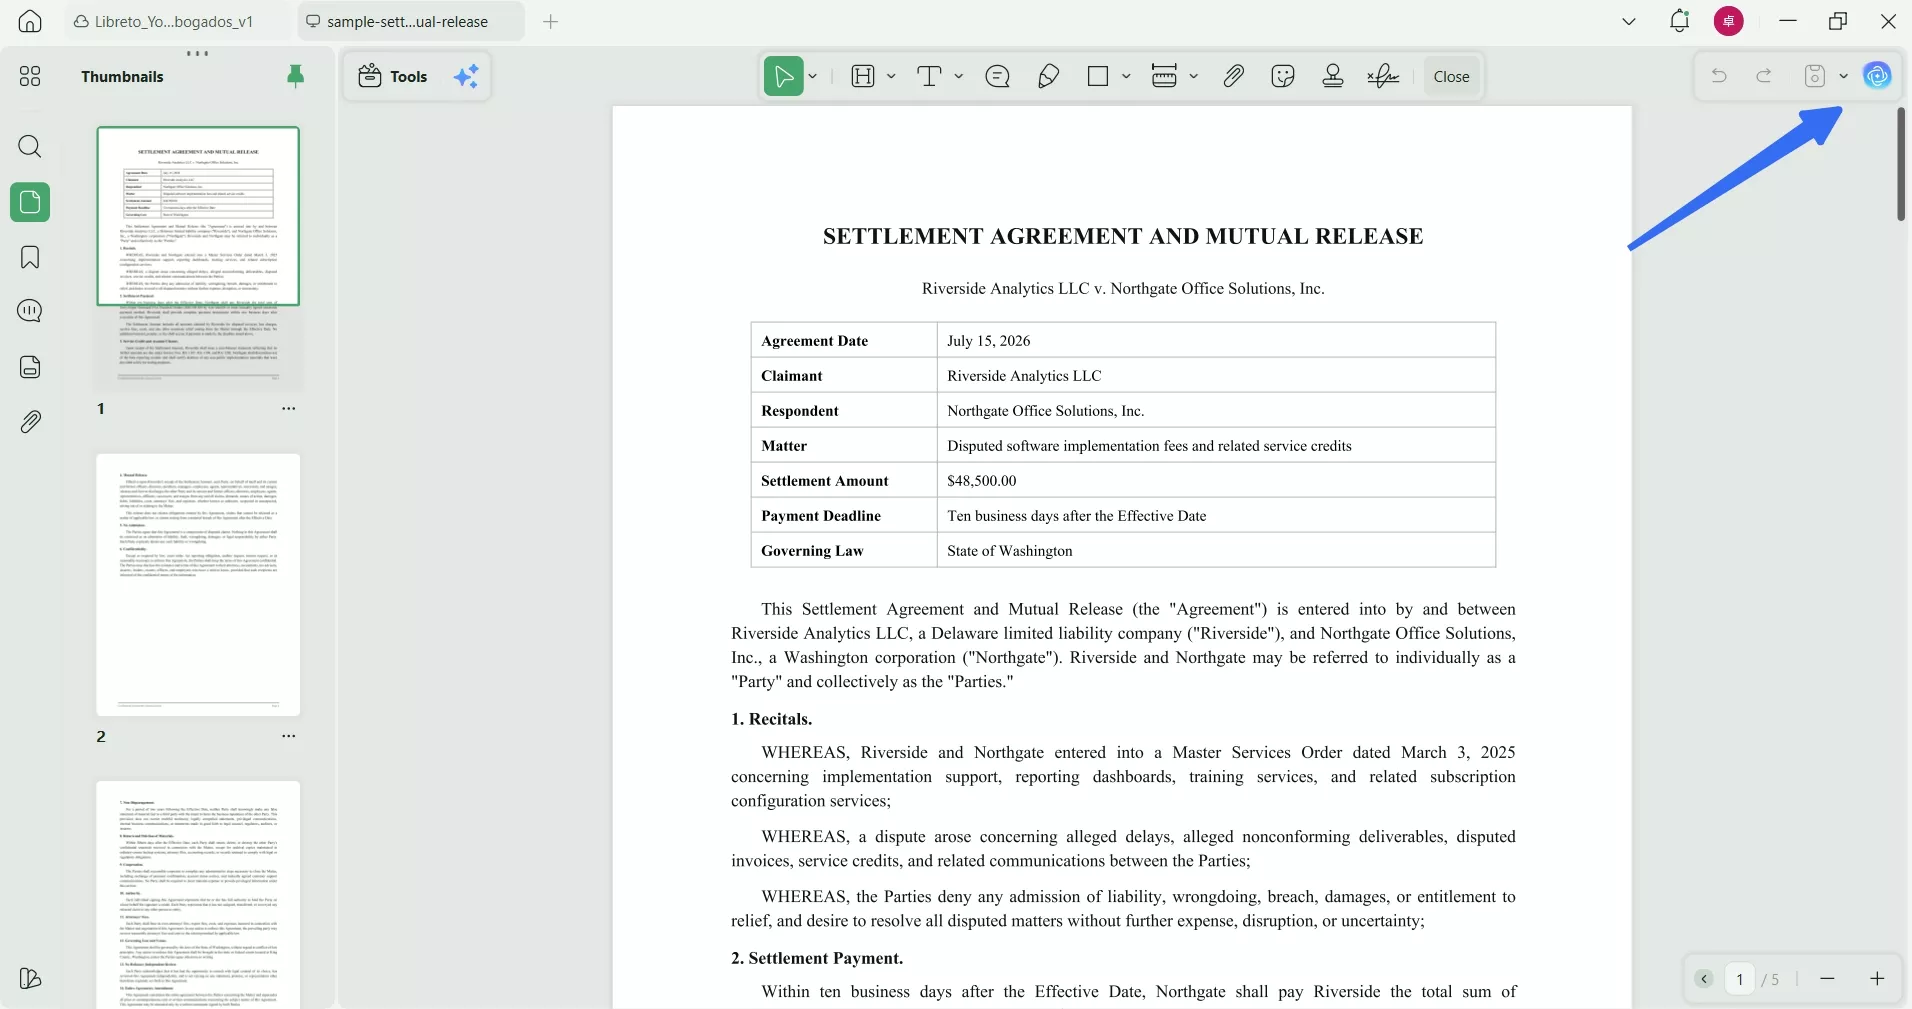Go to the Home screen icon
This screenshot has width=1912, height=1009.
(30, 21)
